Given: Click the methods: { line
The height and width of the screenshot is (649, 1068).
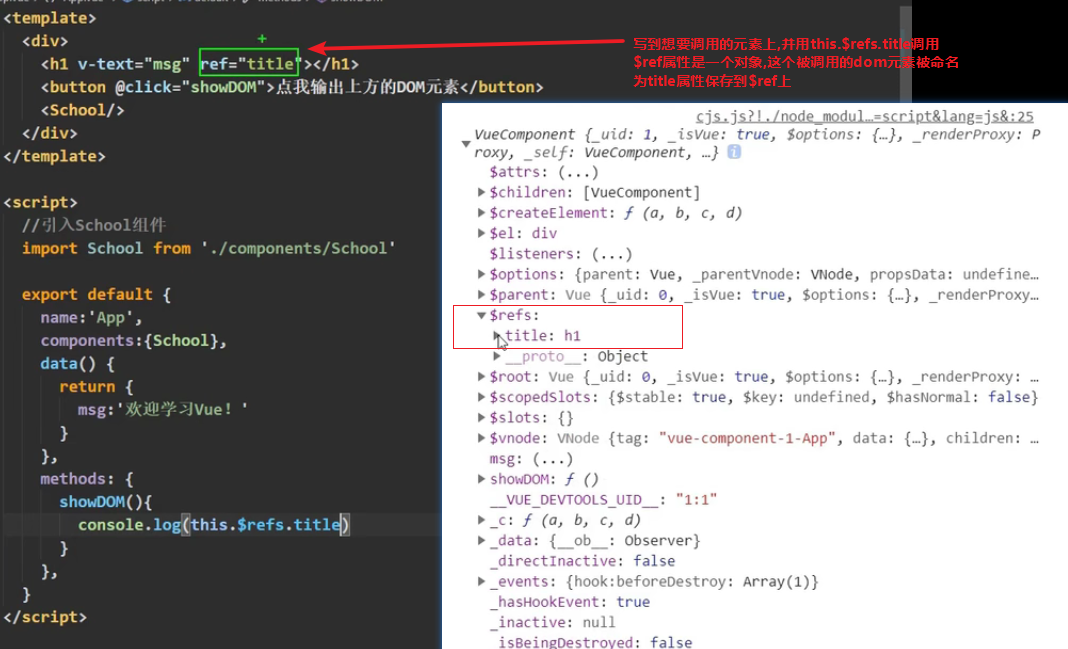Looking at the screenshot, I should [87, 479].
